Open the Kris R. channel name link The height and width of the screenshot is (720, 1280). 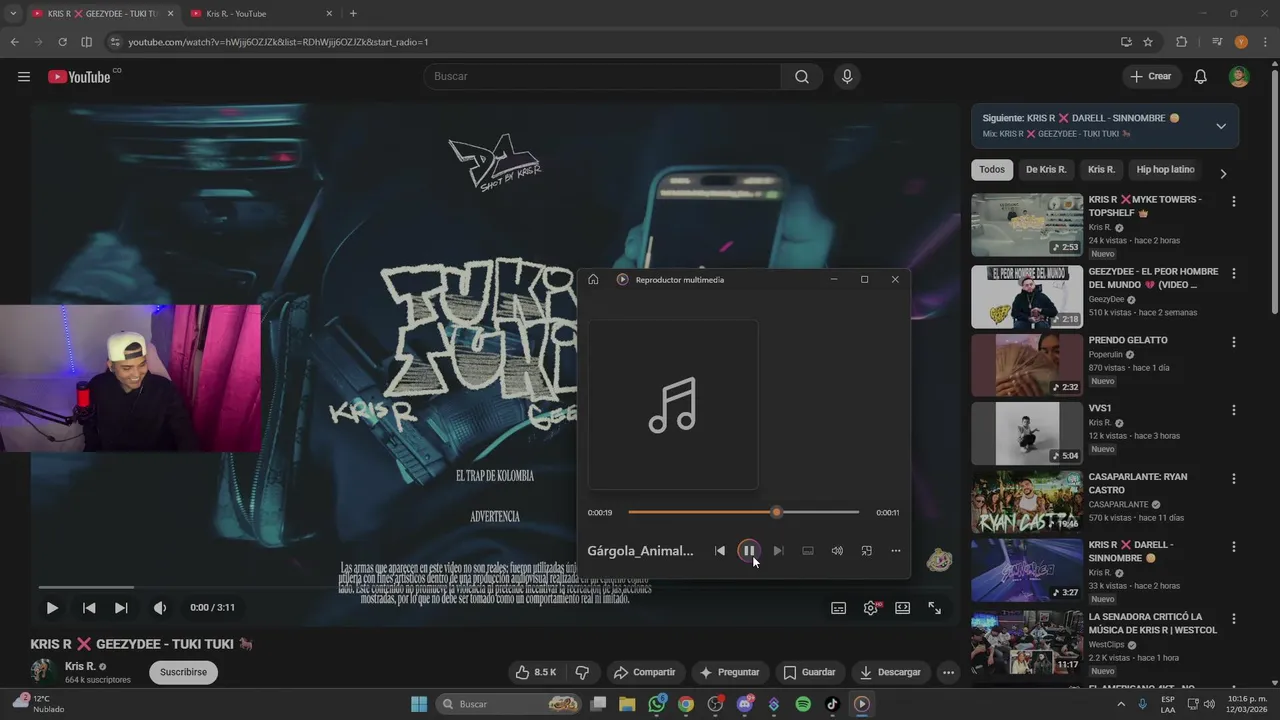coord(80,666)
